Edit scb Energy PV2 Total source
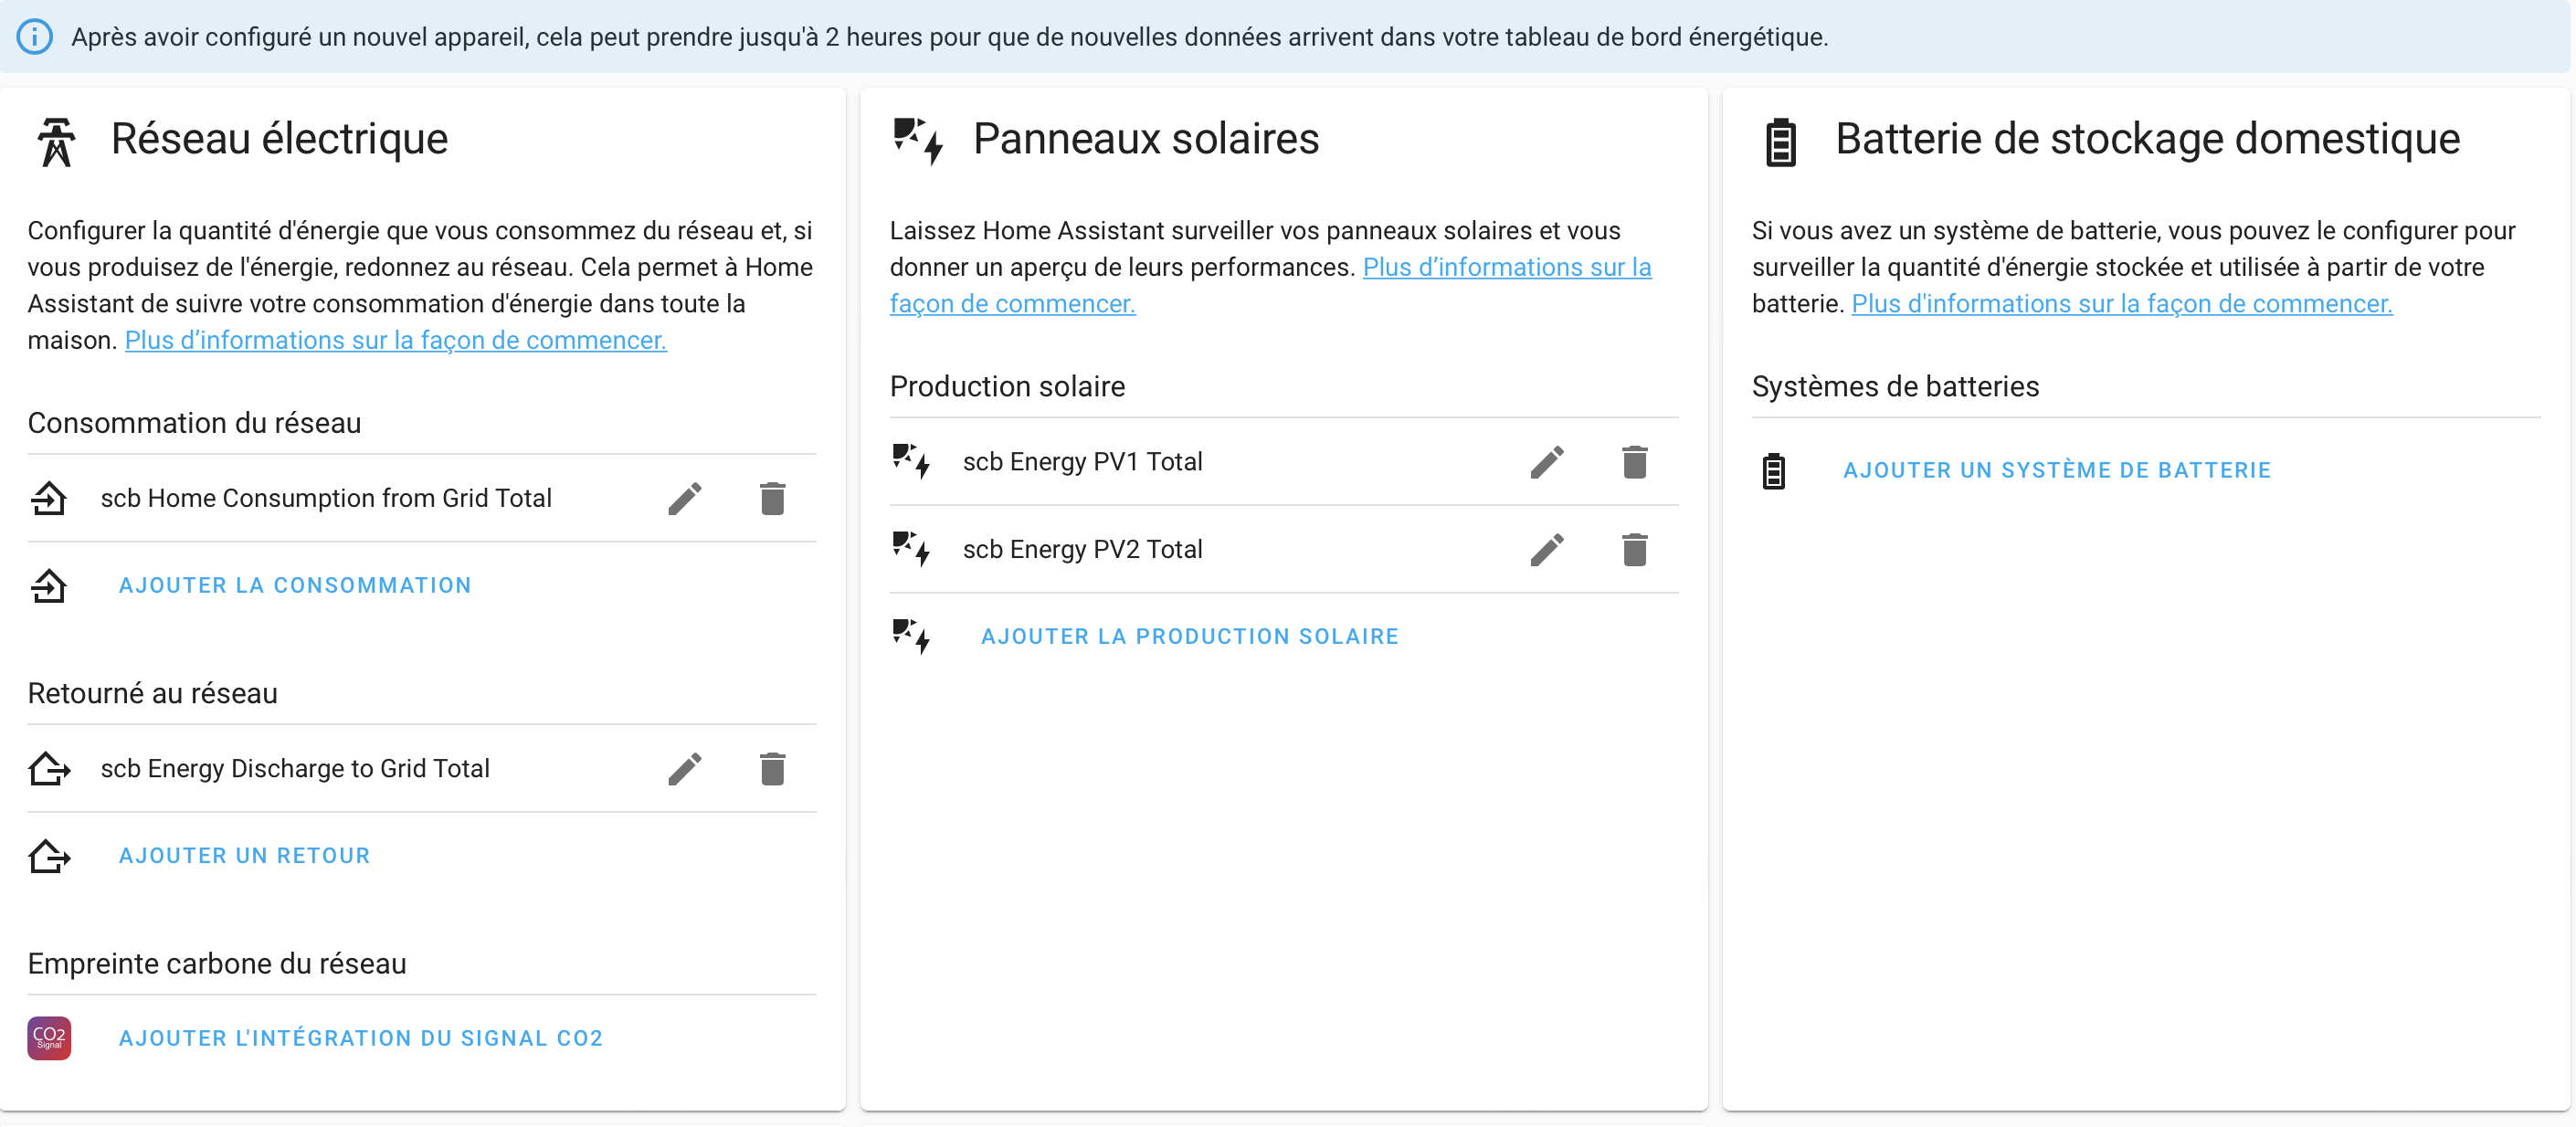Screen dimensions: 2576x1127 tap(1547, 549)
